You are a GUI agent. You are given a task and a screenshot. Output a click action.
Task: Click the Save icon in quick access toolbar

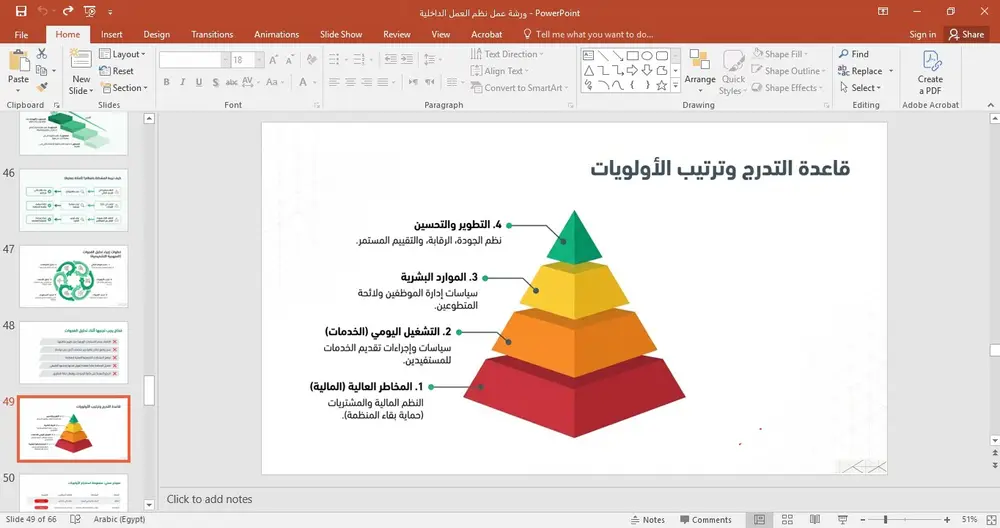(x=21, y=11)
